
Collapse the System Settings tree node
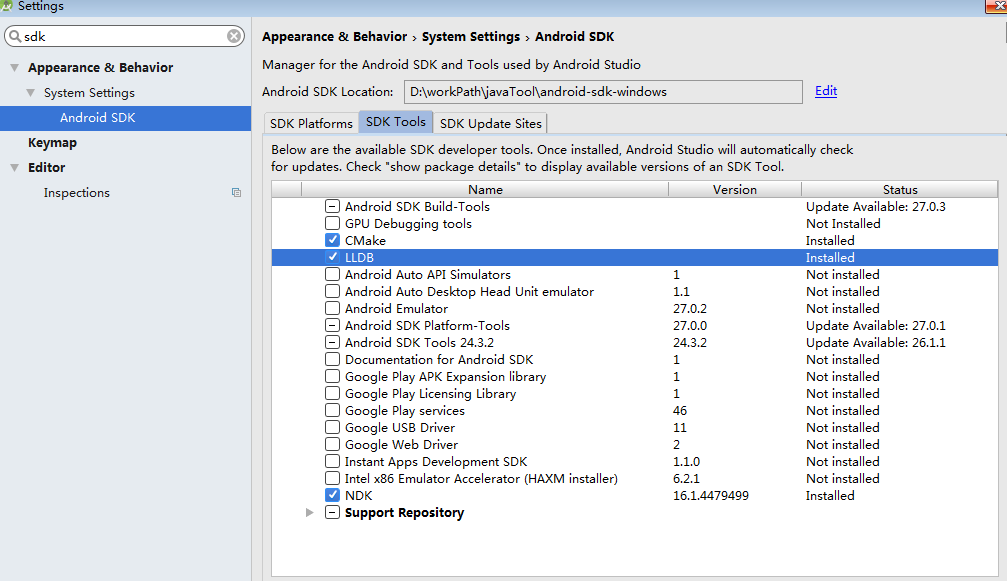30,93
